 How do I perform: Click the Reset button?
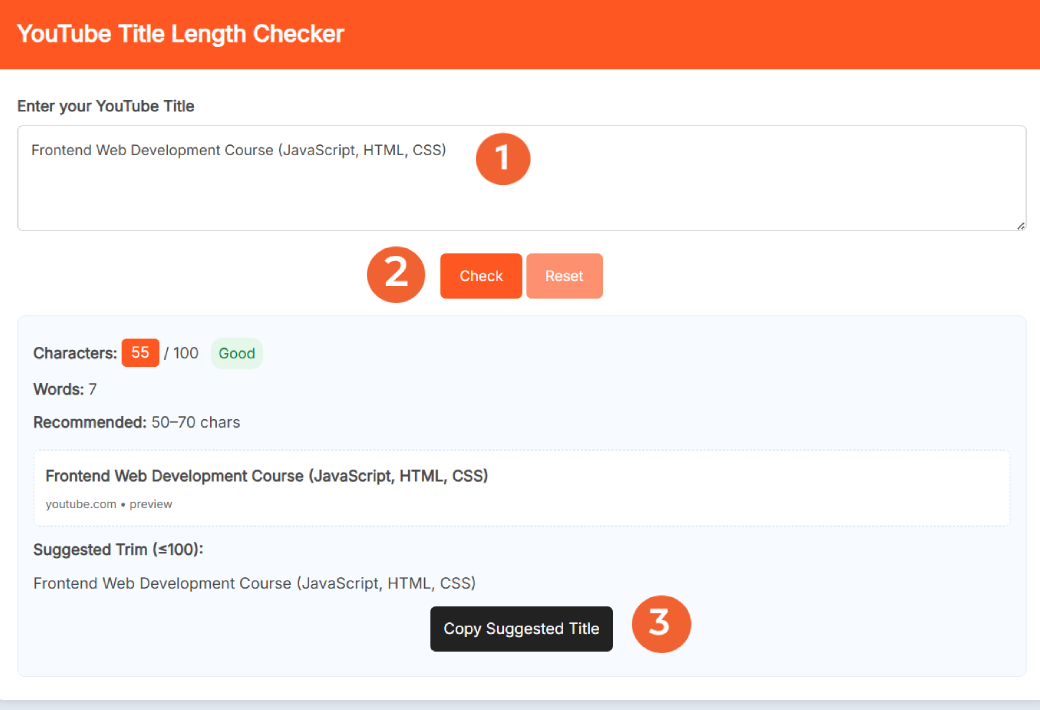(x=564, y=276)
